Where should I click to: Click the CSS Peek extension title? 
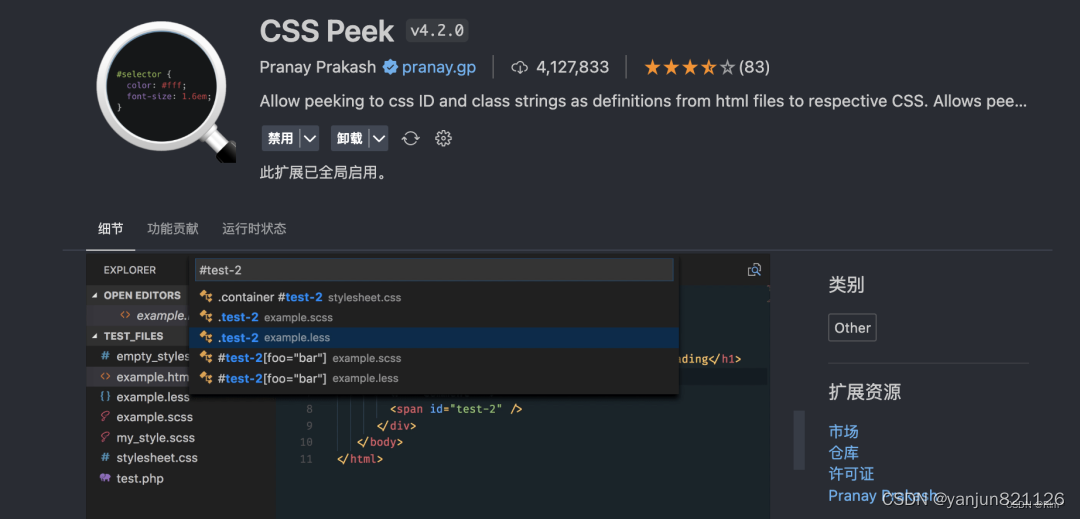pos(326,31)
